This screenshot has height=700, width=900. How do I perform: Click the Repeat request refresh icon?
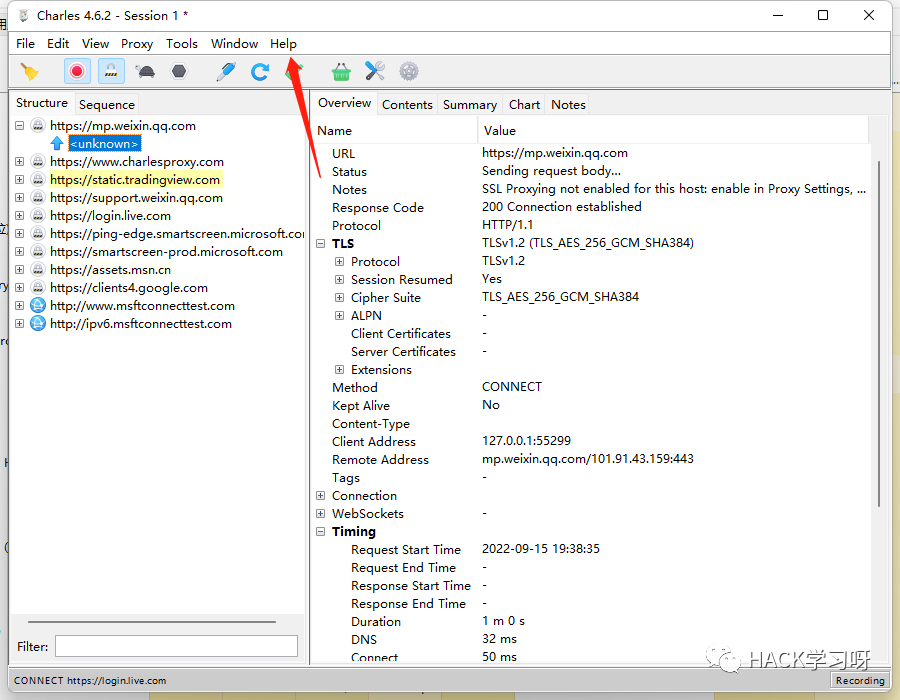pos(260,72)
